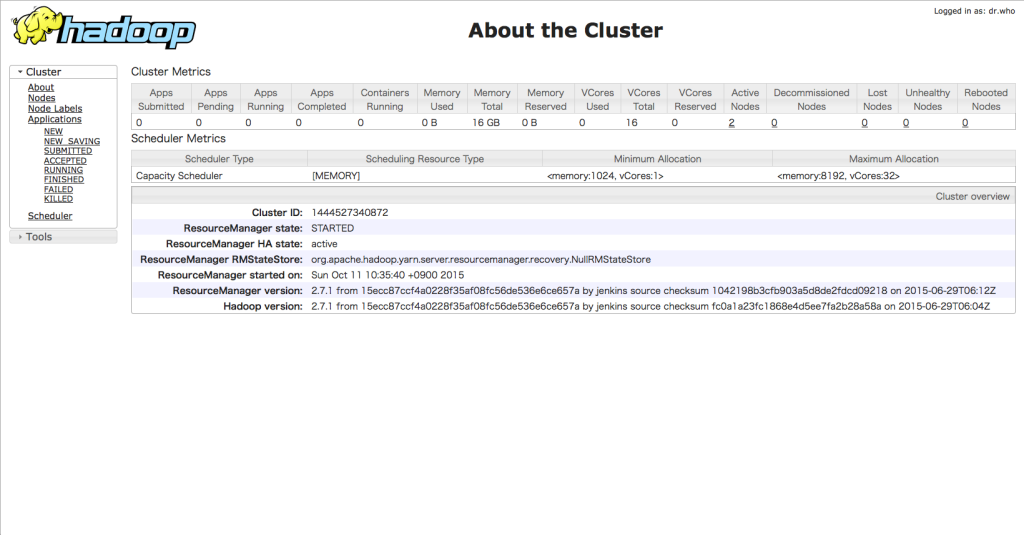The height and width of the screenshot is (535, 1024).
Task: Show KILLED applications
Action: [58, 199]
